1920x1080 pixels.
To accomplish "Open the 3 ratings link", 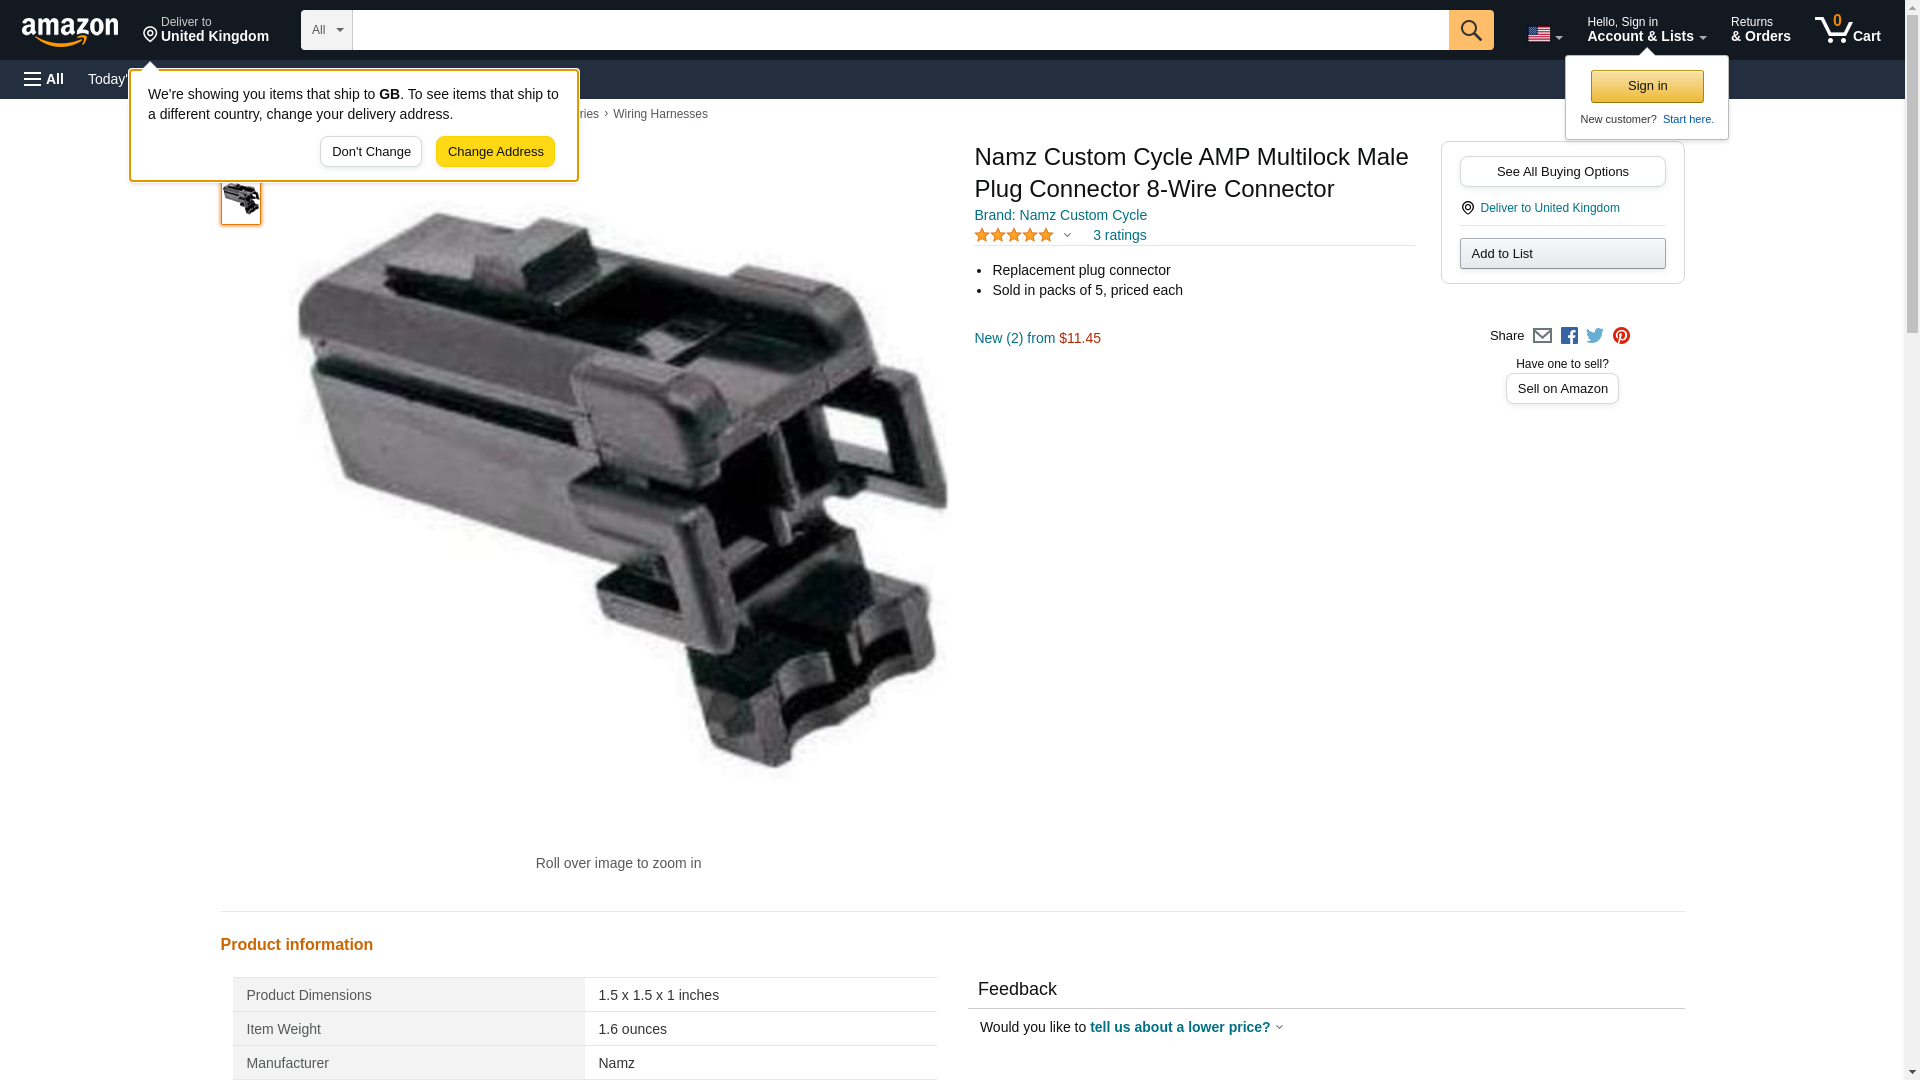I will 1119,235.
